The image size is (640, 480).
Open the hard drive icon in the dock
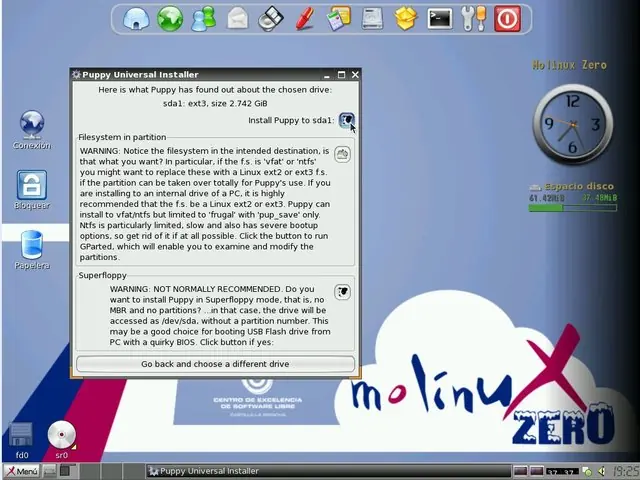click(372, 19)
